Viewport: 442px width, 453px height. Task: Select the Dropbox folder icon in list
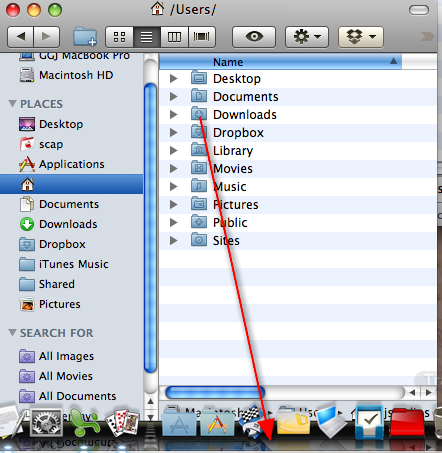[199, 132]
